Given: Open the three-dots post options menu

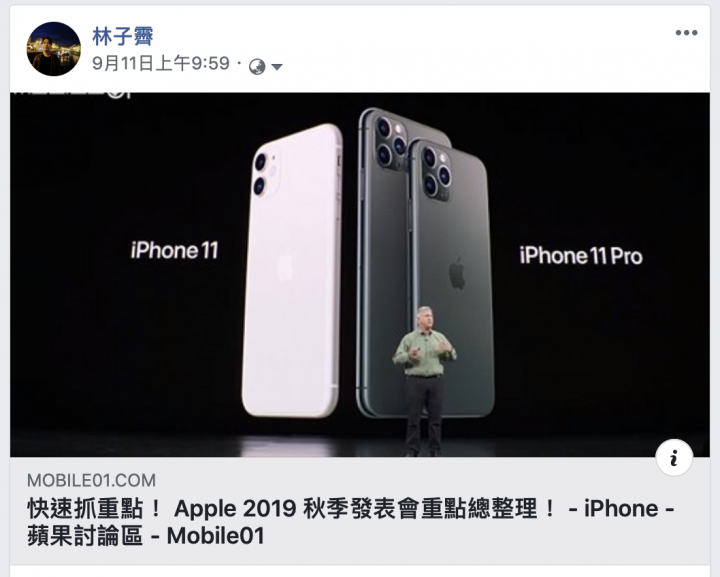Looking at the screenshot, I should click(686, 33).
